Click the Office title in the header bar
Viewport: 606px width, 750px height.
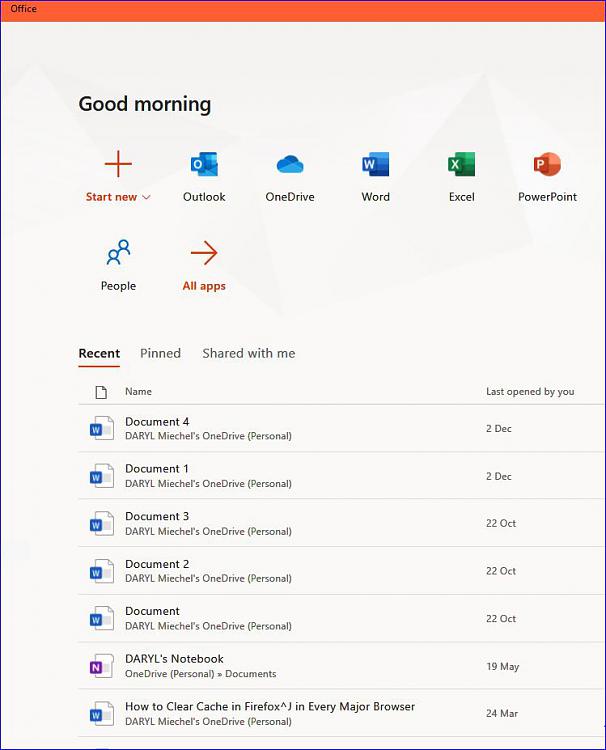23,9
